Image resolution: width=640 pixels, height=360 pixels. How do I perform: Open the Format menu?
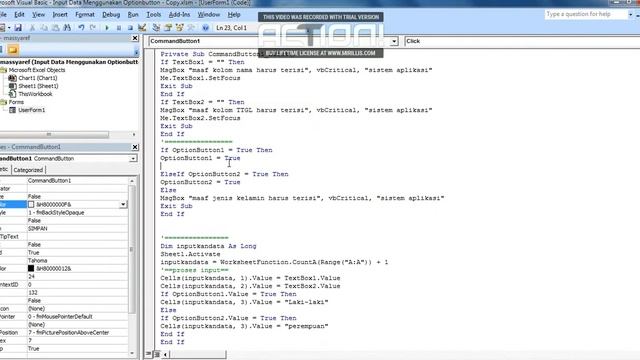[85, 15]
